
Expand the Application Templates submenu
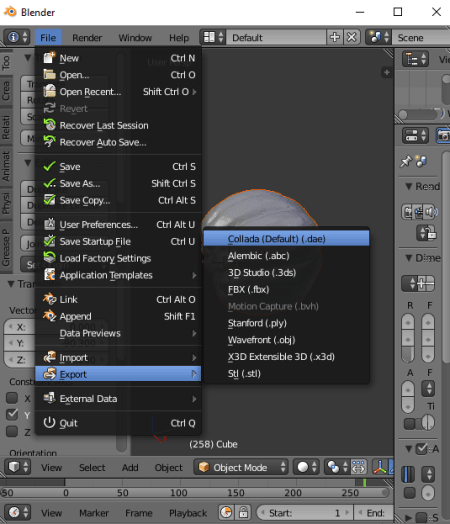pos(118,275)
